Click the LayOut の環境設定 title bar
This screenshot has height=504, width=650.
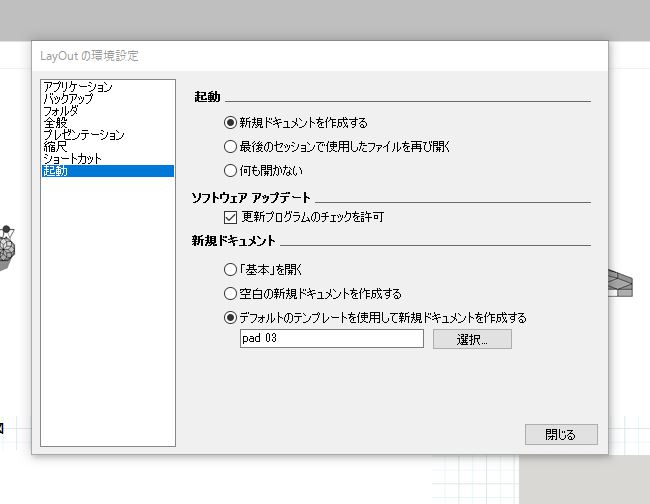click(x=320, y=56)
